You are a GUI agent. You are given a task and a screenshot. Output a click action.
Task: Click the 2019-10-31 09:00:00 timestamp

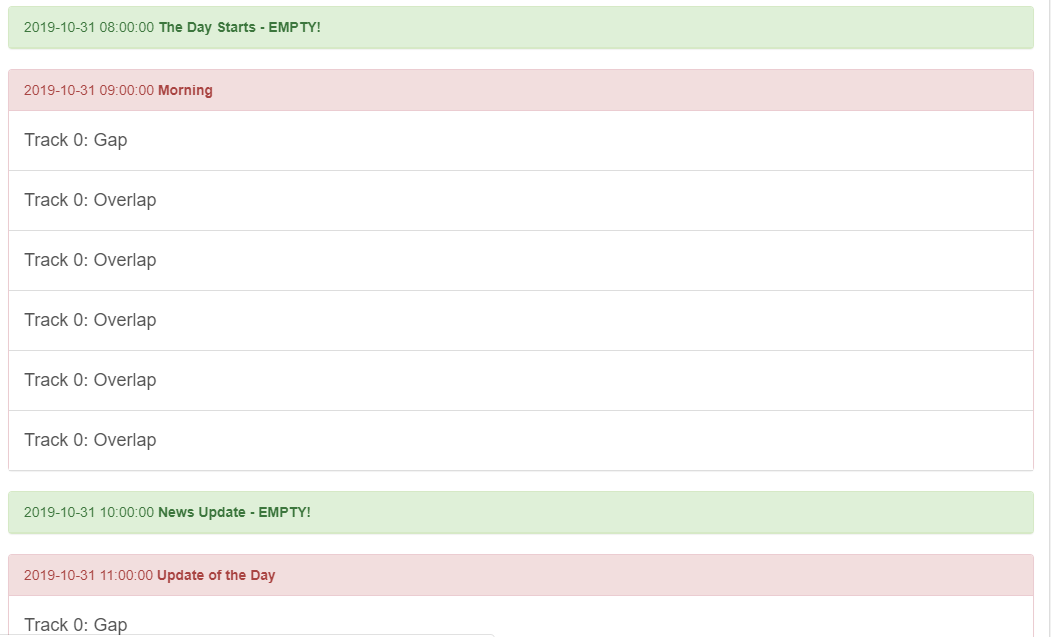coord(89,90)
